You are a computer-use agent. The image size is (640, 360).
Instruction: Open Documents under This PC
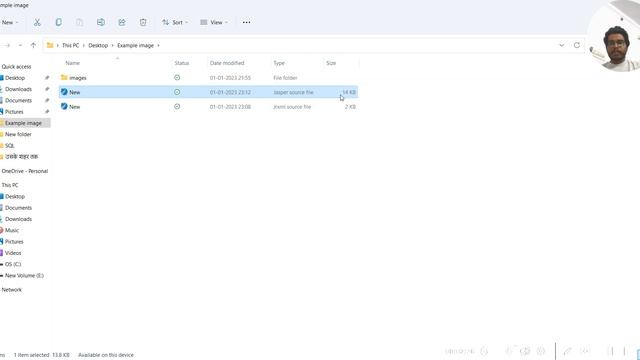tap(18, 208)
